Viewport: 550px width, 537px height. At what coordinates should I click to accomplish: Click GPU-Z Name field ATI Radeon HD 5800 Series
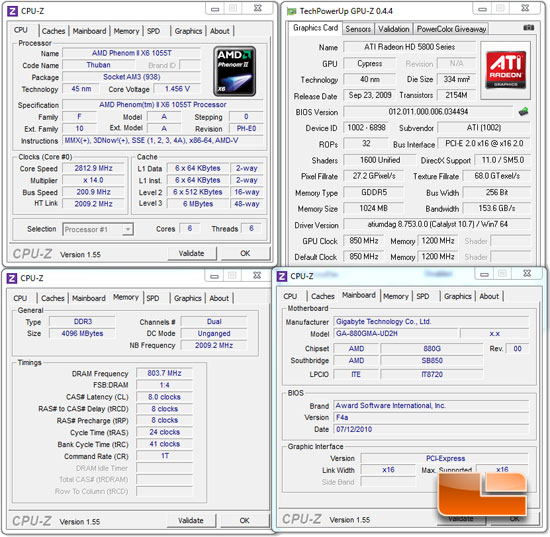409,47
